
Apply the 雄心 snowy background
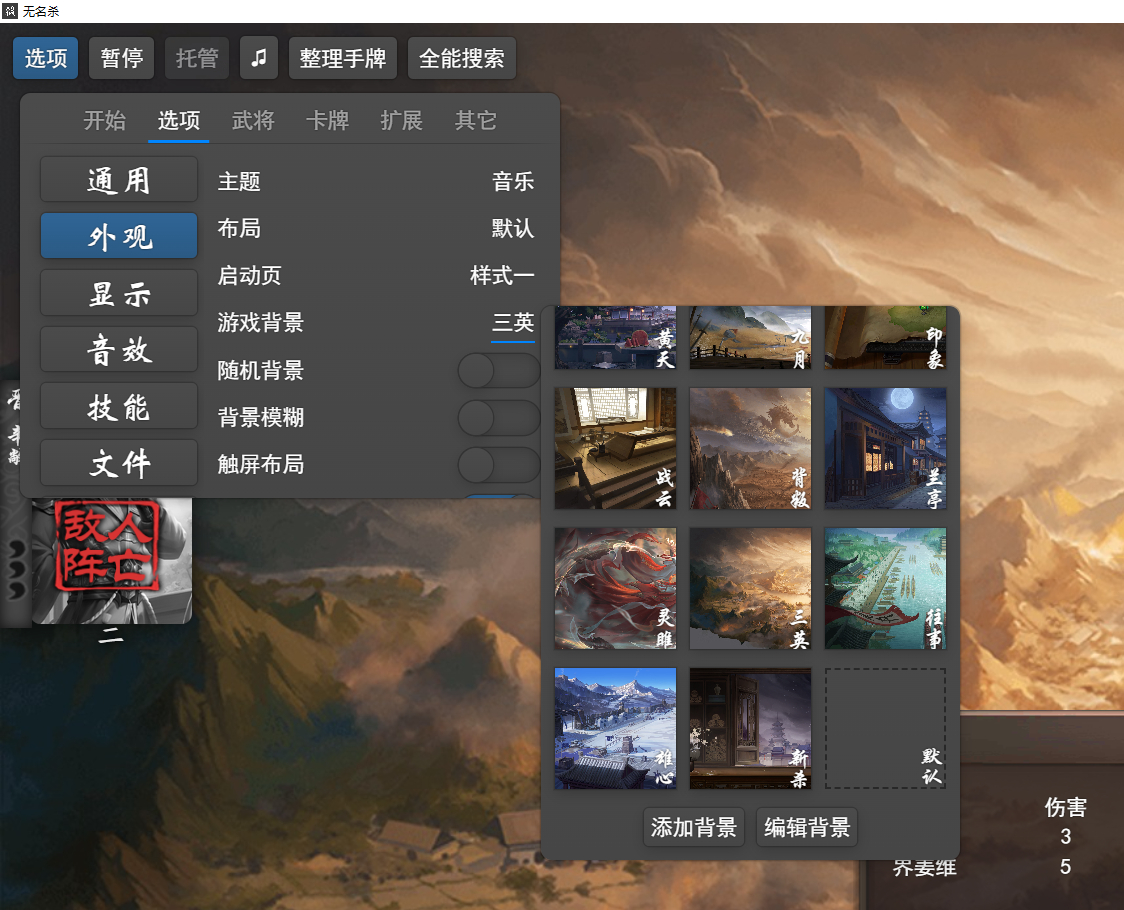click(x=615, y=729)
